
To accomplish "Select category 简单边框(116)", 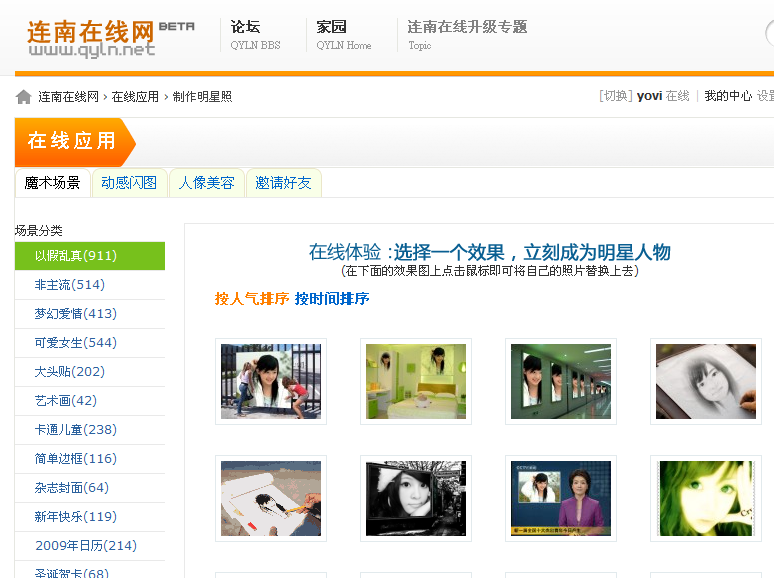I will 90,459.
